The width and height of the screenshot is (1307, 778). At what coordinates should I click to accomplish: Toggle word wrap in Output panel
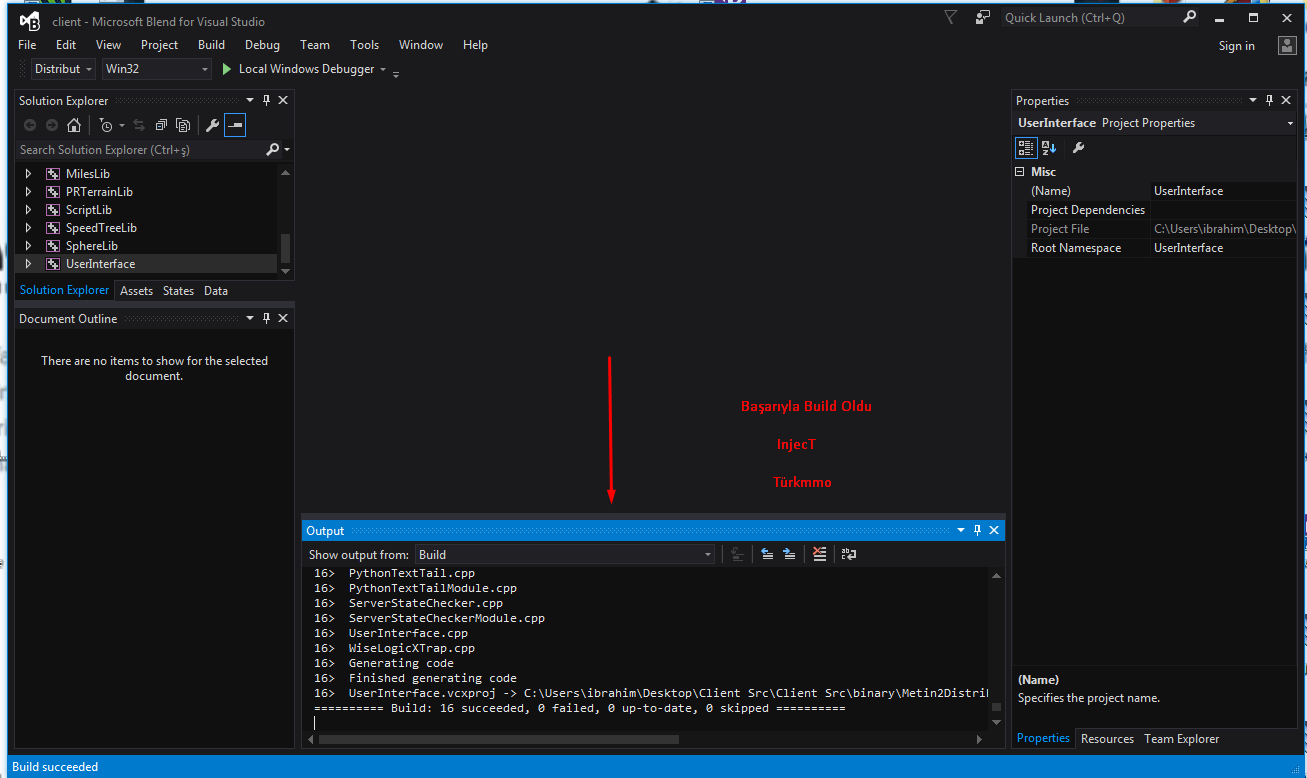point(849,554)
